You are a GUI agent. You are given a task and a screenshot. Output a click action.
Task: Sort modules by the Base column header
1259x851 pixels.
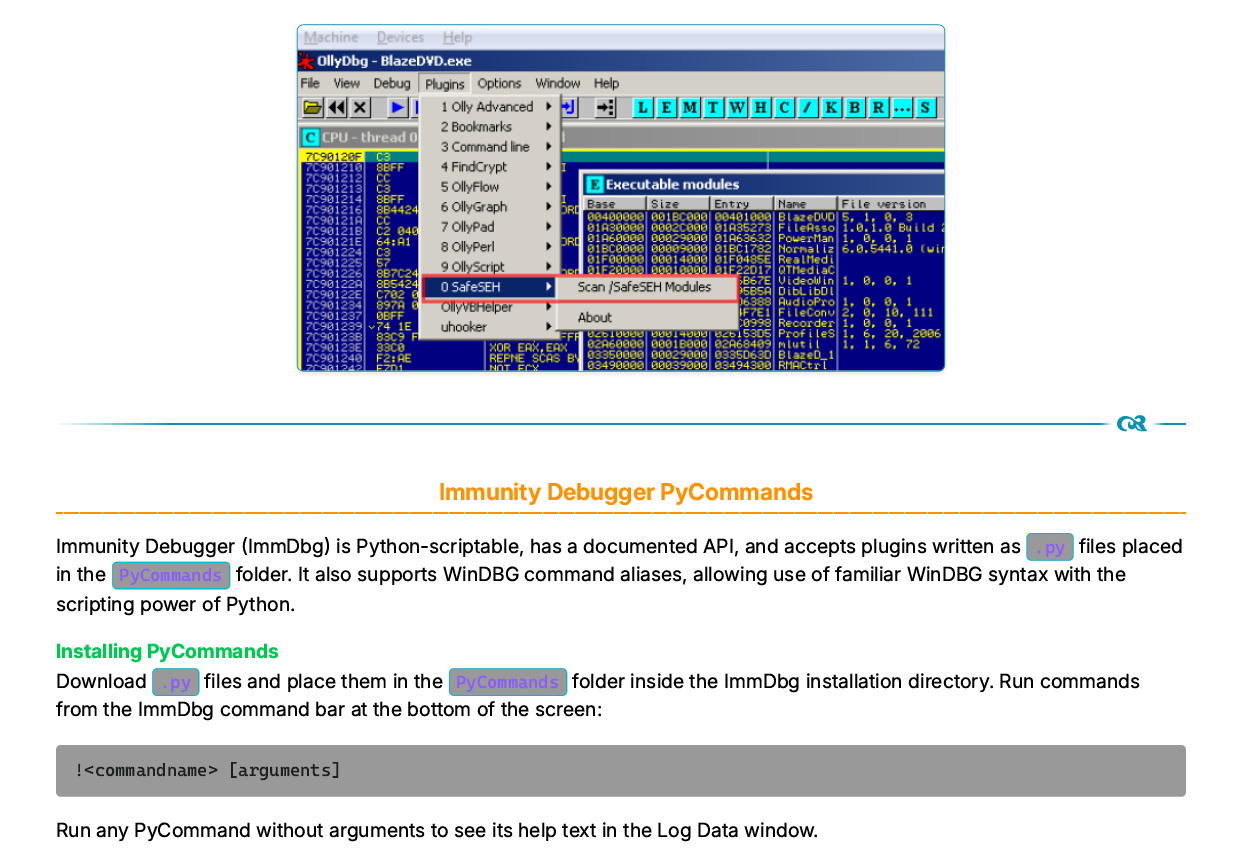click(614, 204)
